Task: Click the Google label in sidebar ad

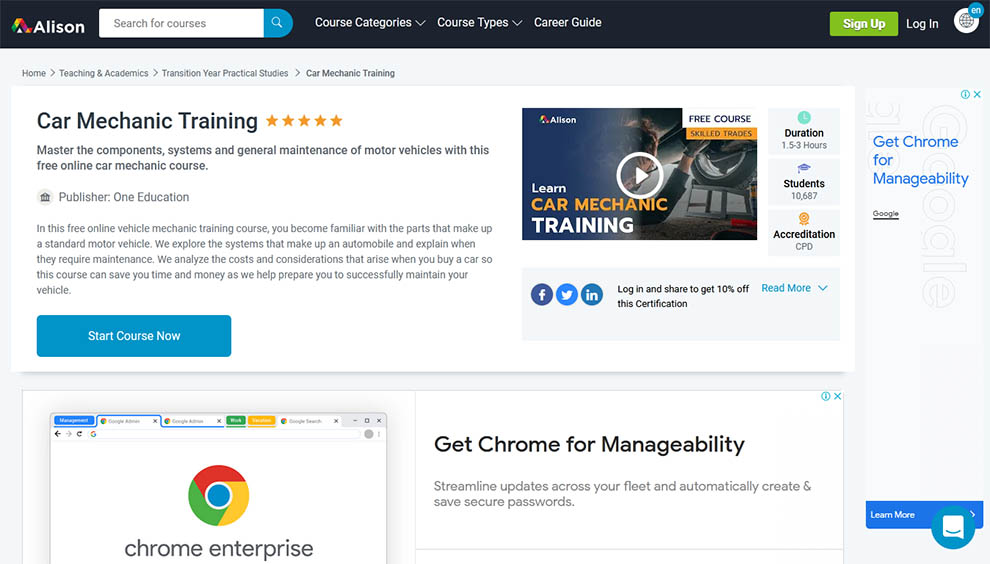Action: click(x=885, y=213)
